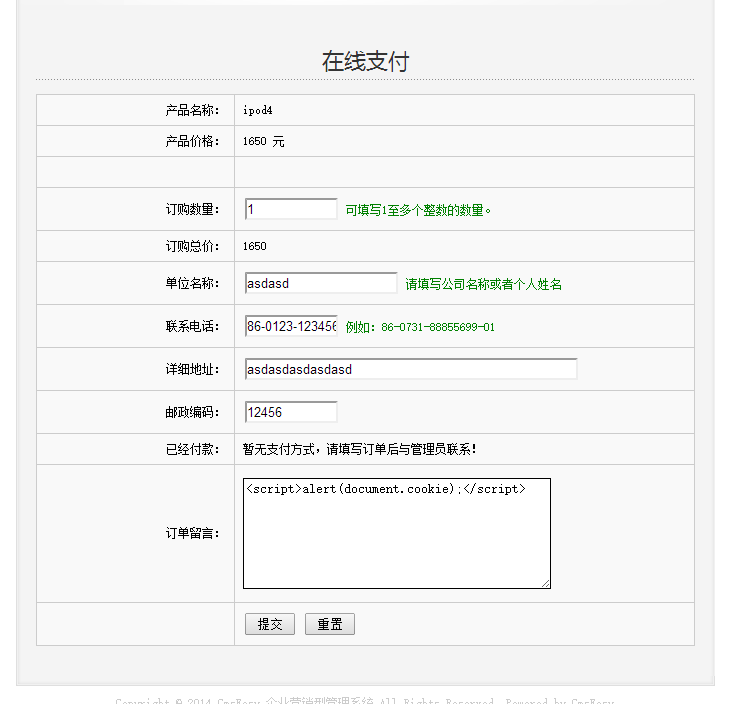Image resolution: width=733 pixels, height=704 pixels.
Task: Click the 提交 submit button
Action: click(270, 624)
